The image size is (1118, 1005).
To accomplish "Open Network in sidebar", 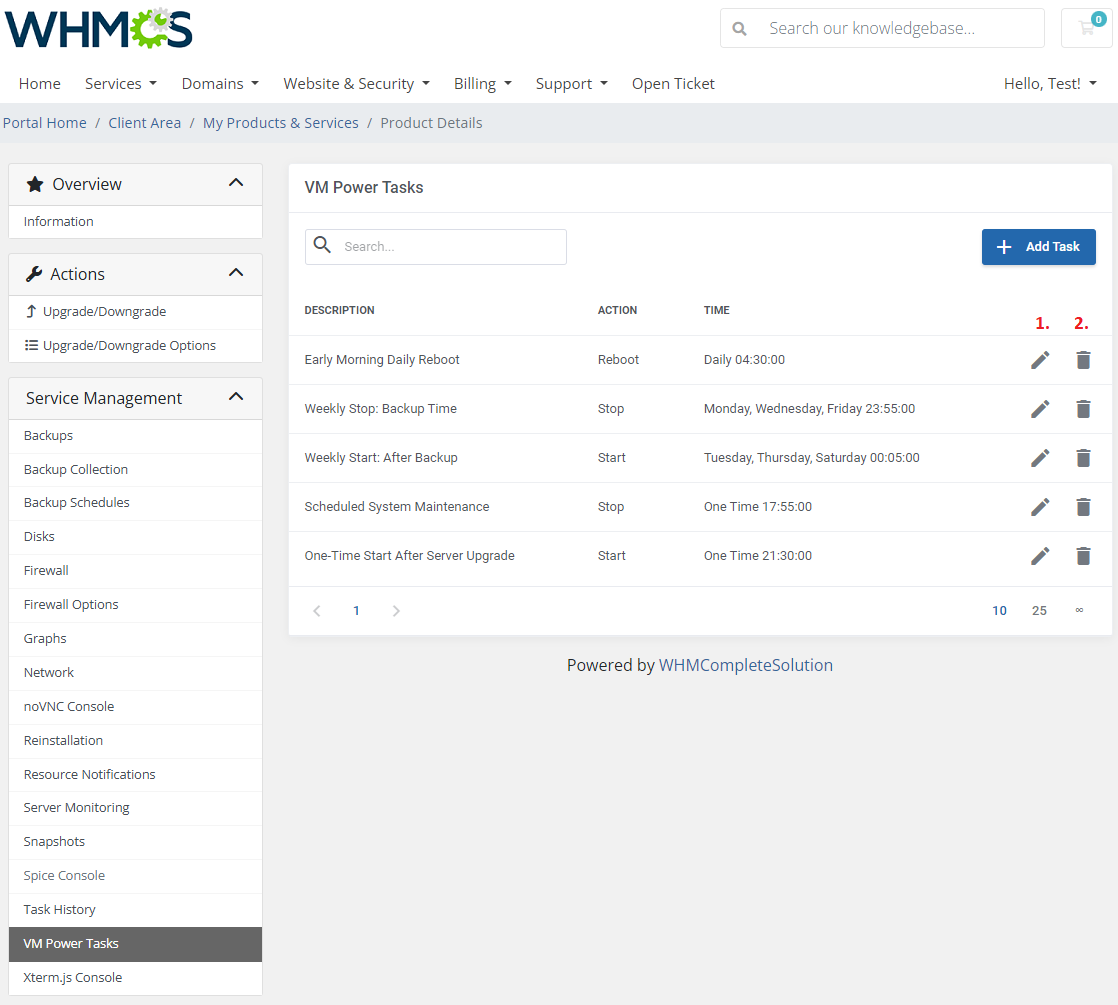I will point(135,673).
